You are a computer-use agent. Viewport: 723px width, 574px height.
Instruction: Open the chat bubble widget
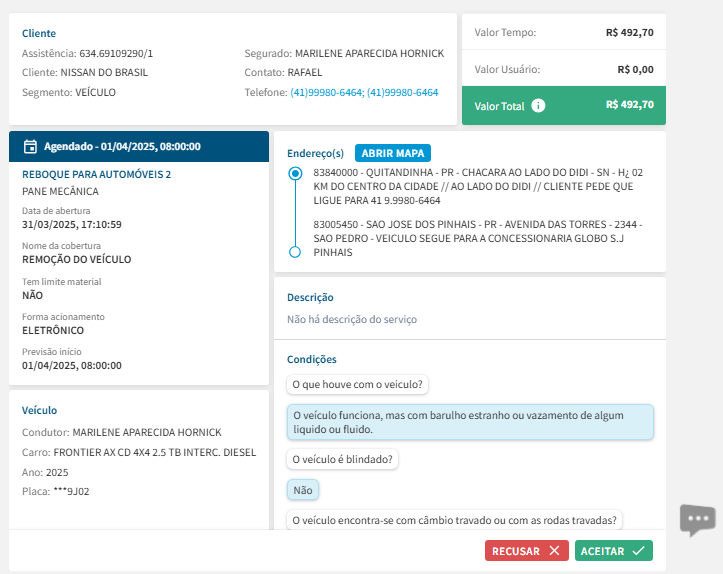point(697,519)
